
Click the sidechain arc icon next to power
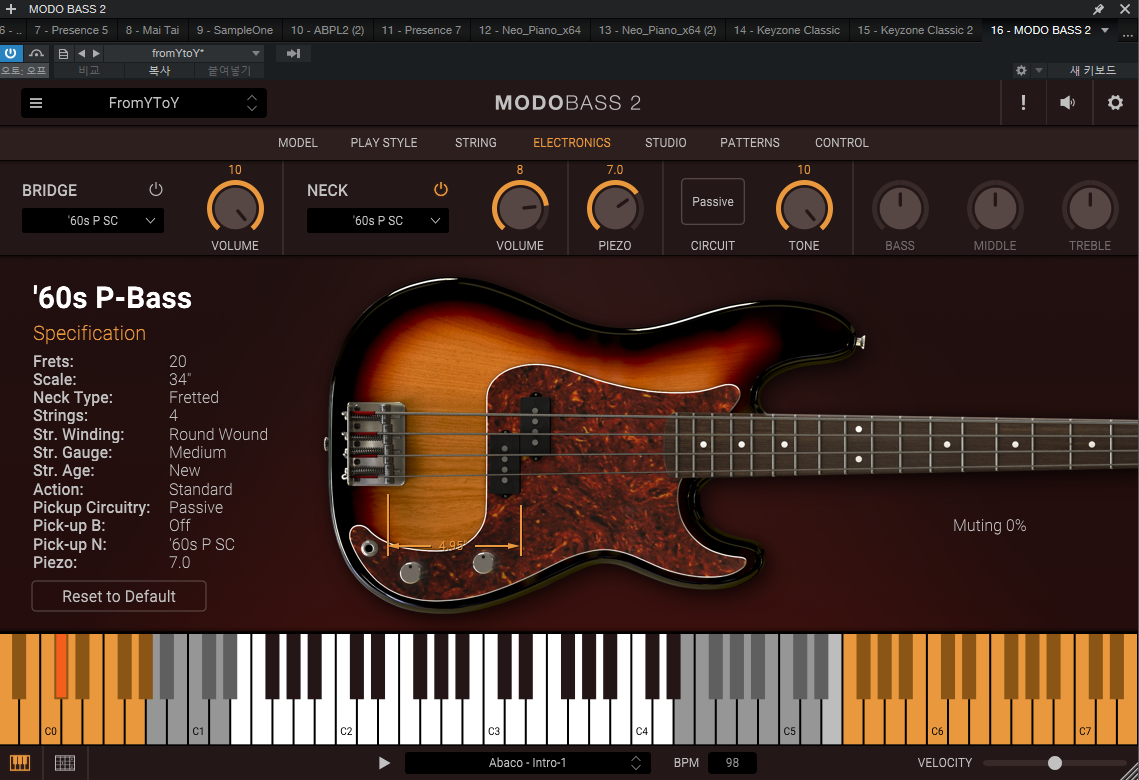36,53
